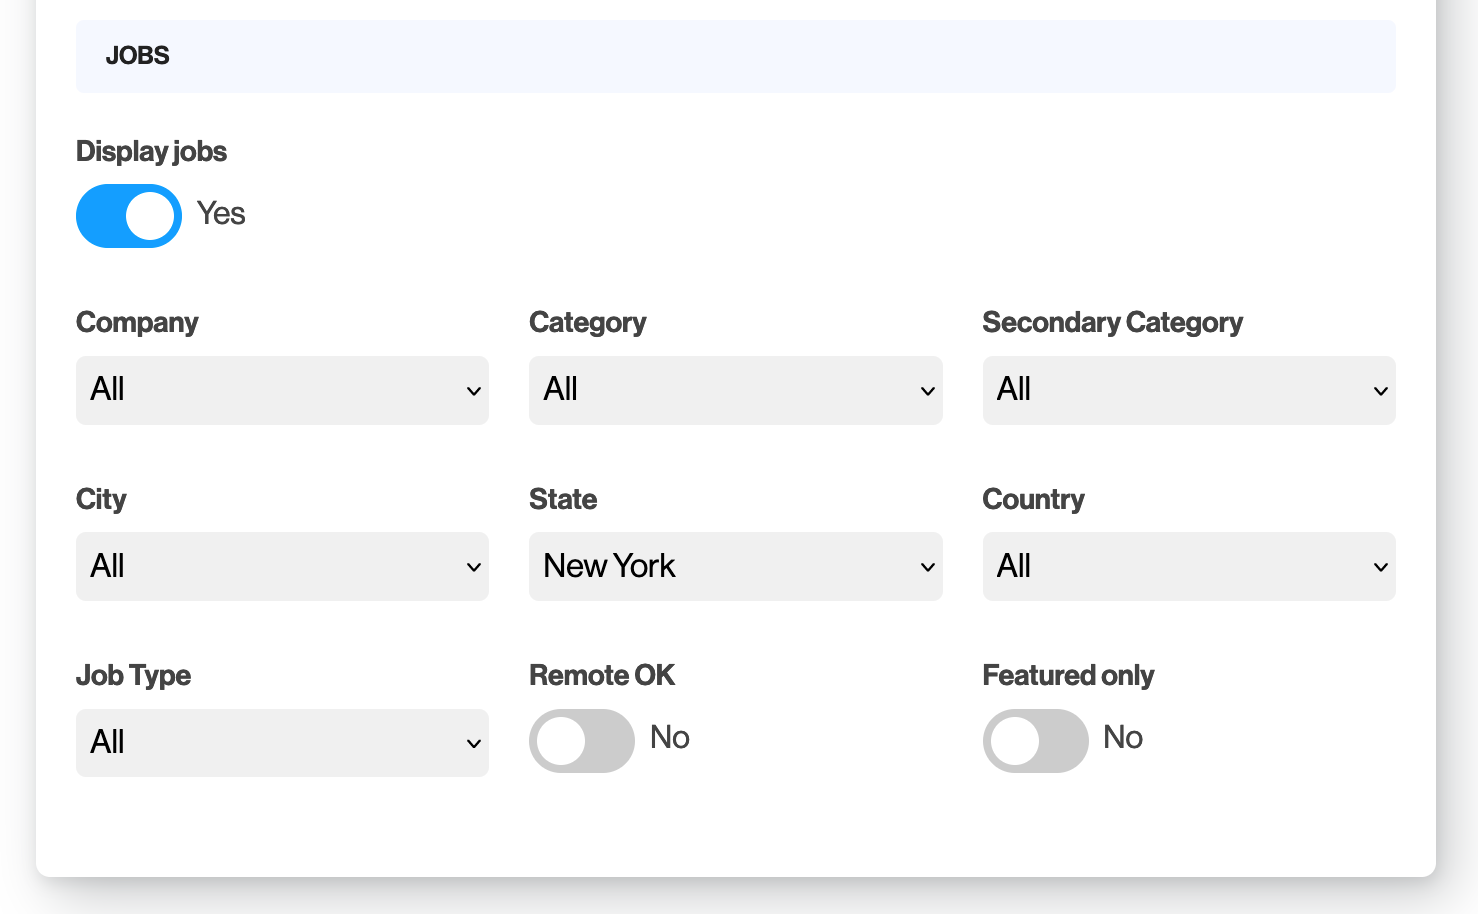The width and height of the screenshot is (1478, 914).
Task: Click the Yes text beside Display jobs
Action: (x=221, y=213)
